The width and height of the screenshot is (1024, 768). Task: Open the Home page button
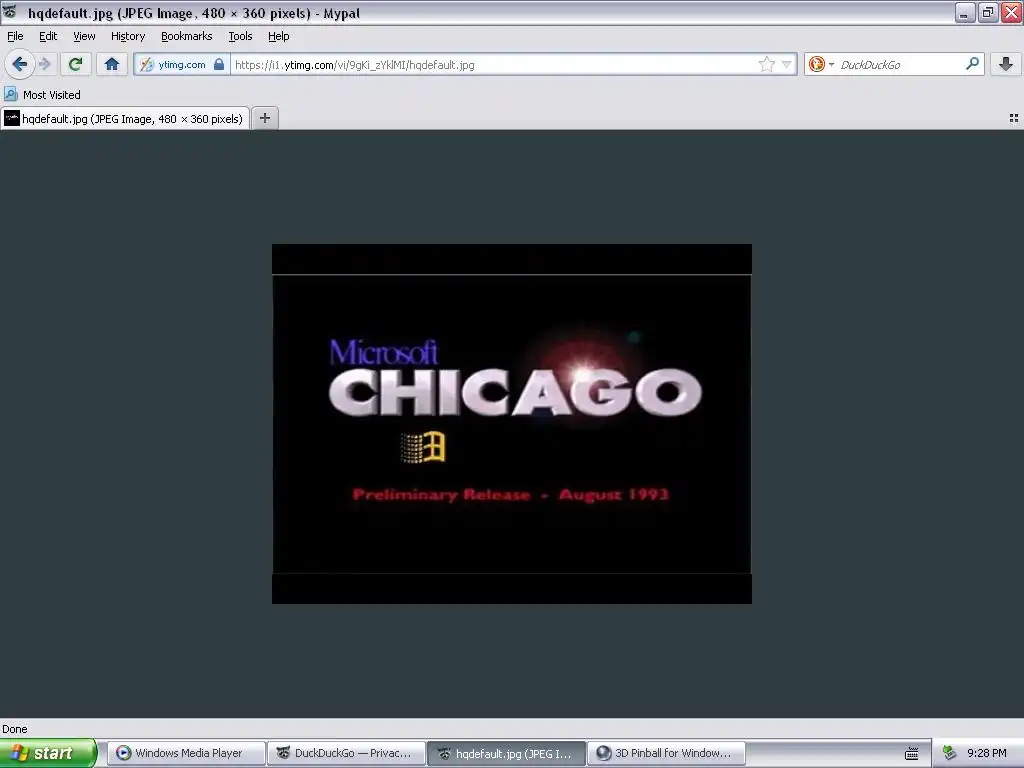click(x=112, y=64)
